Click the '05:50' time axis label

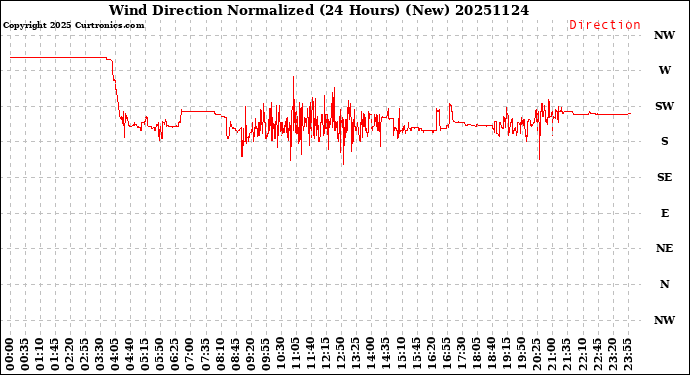coord(160,355)
